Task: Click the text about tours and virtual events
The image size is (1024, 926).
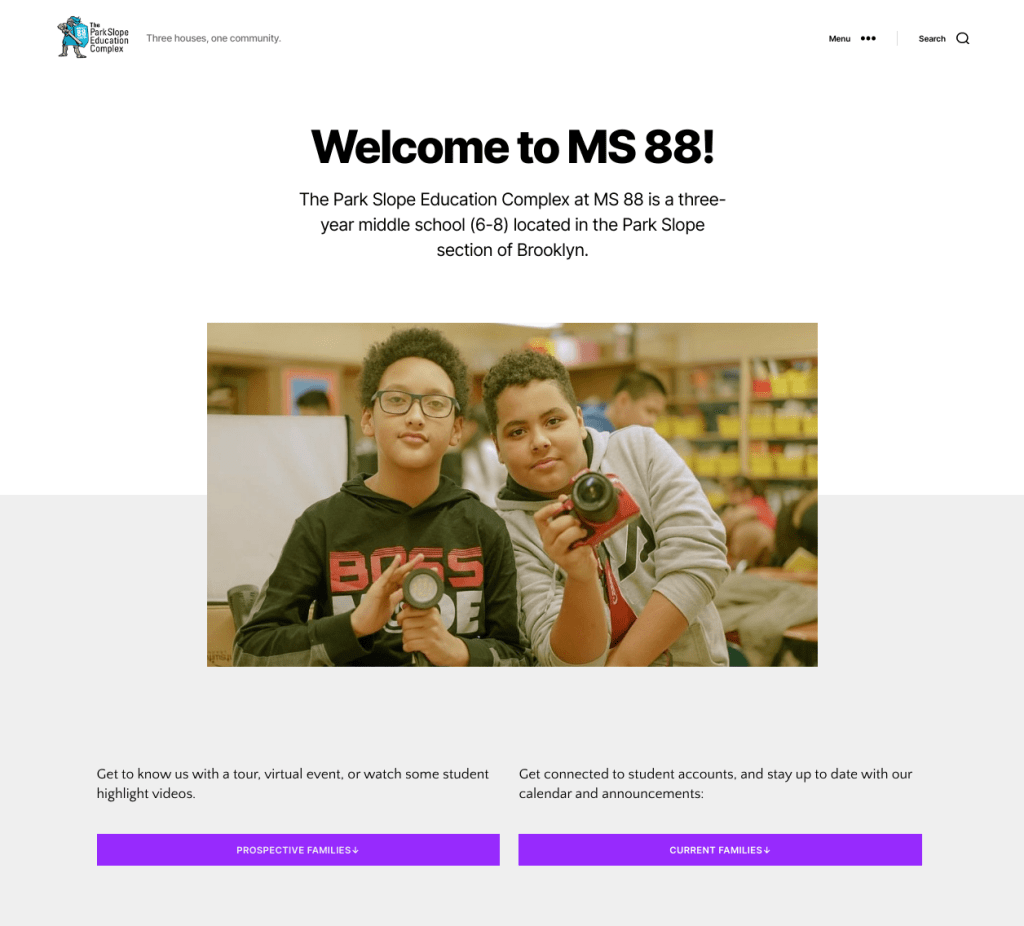Action: click(293, 784)
